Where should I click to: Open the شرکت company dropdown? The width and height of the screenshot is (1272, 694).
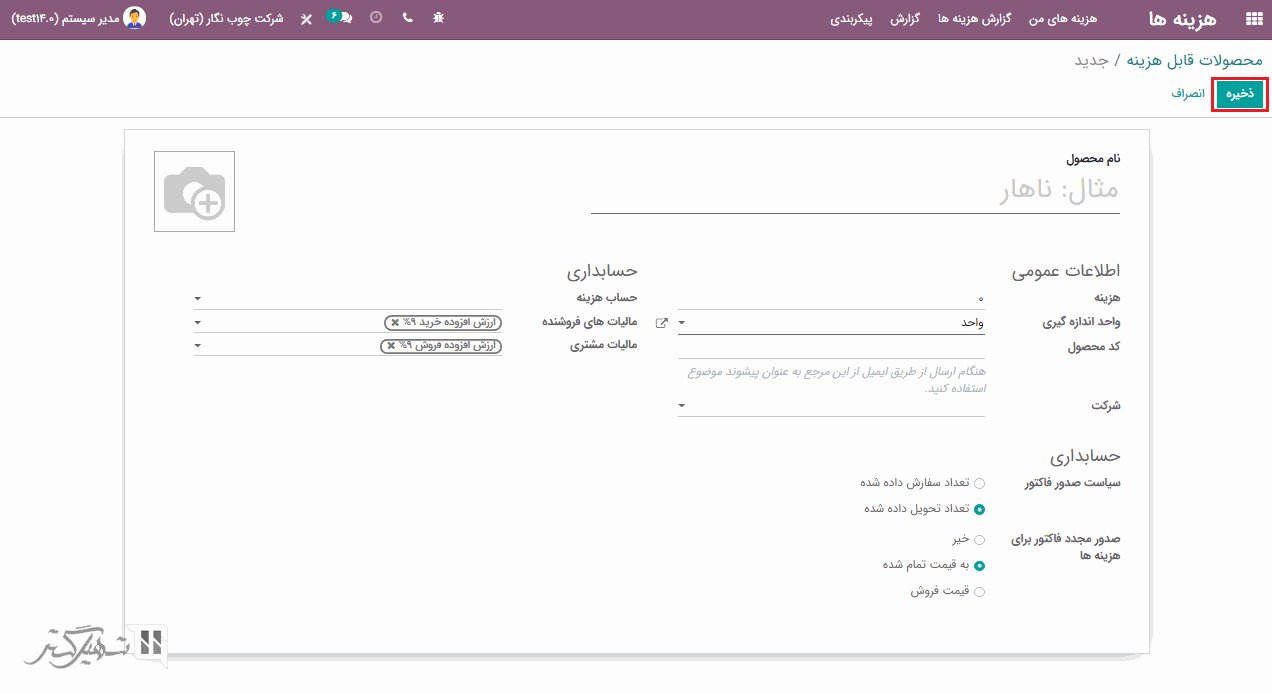coord(682,406)
